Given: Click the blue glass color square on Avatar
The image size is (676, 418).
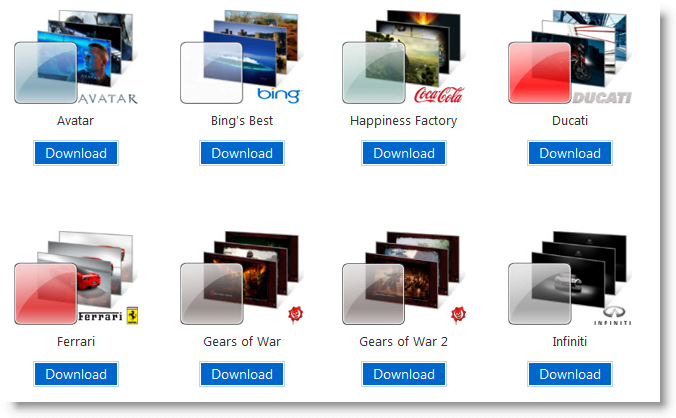Looking at the screenshot, I should (x=46, y=73).
